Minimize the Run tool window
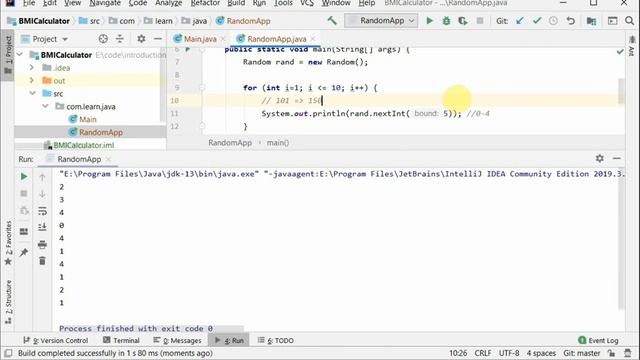The image size is (640, 360). coord(617,158)
